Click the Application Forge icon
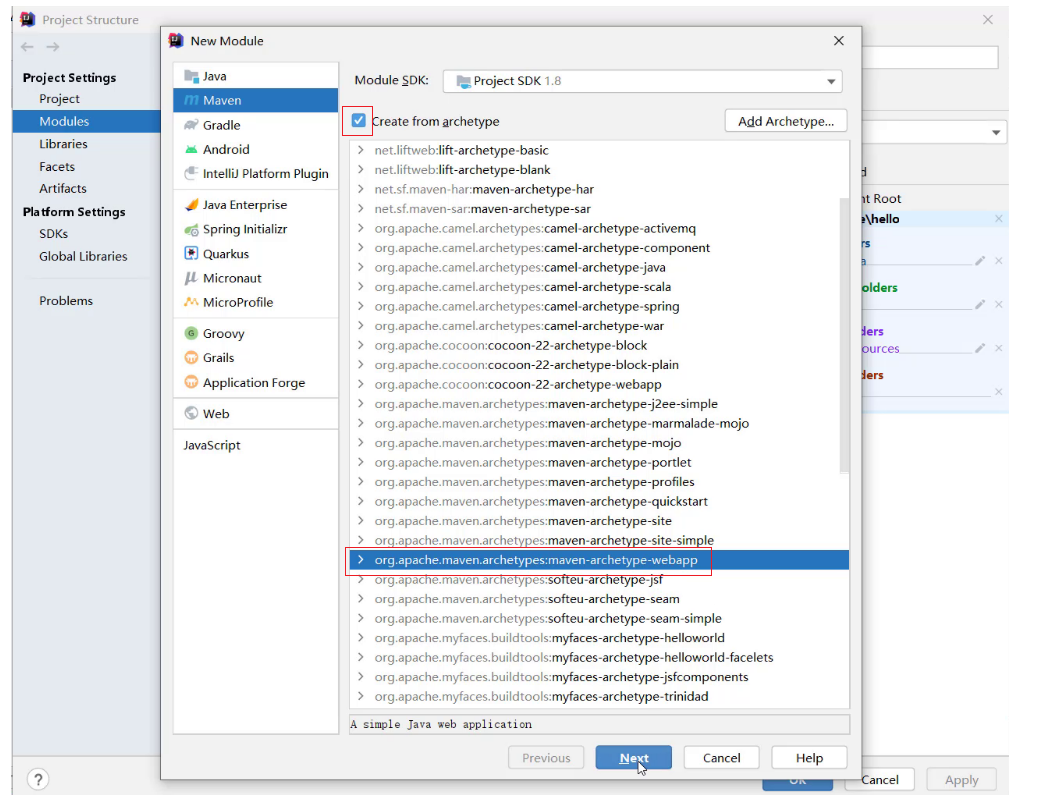 191,382
